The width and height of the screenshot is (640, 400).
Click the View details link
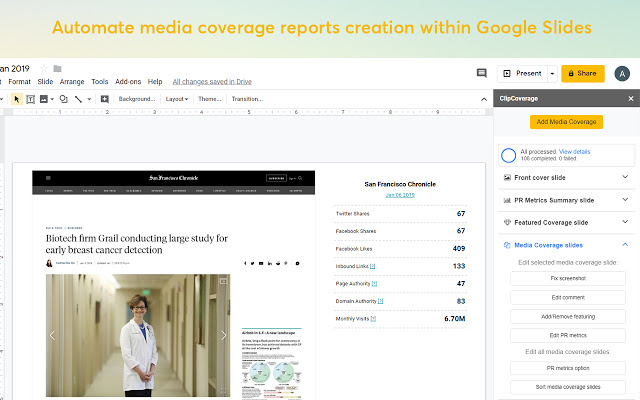click(574, 151)
